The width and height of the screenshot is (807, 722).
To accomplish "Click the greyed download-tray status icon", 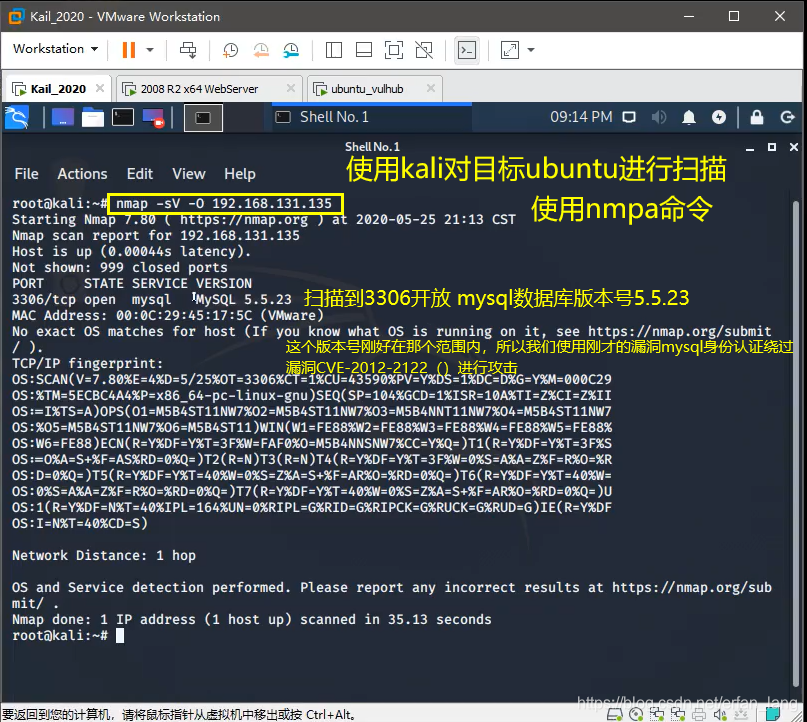I will click(741, 714).
